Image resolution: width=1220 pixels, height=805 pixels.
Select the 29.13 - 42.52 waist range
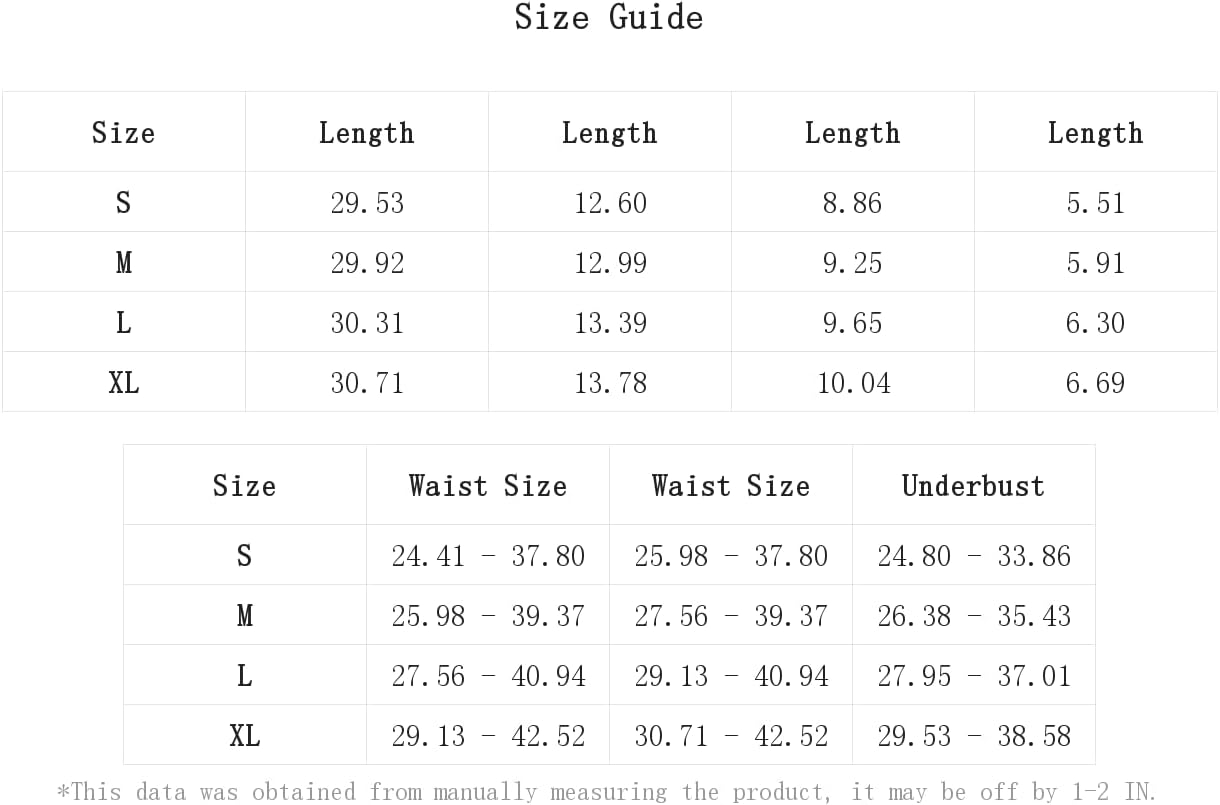(488, 736)
